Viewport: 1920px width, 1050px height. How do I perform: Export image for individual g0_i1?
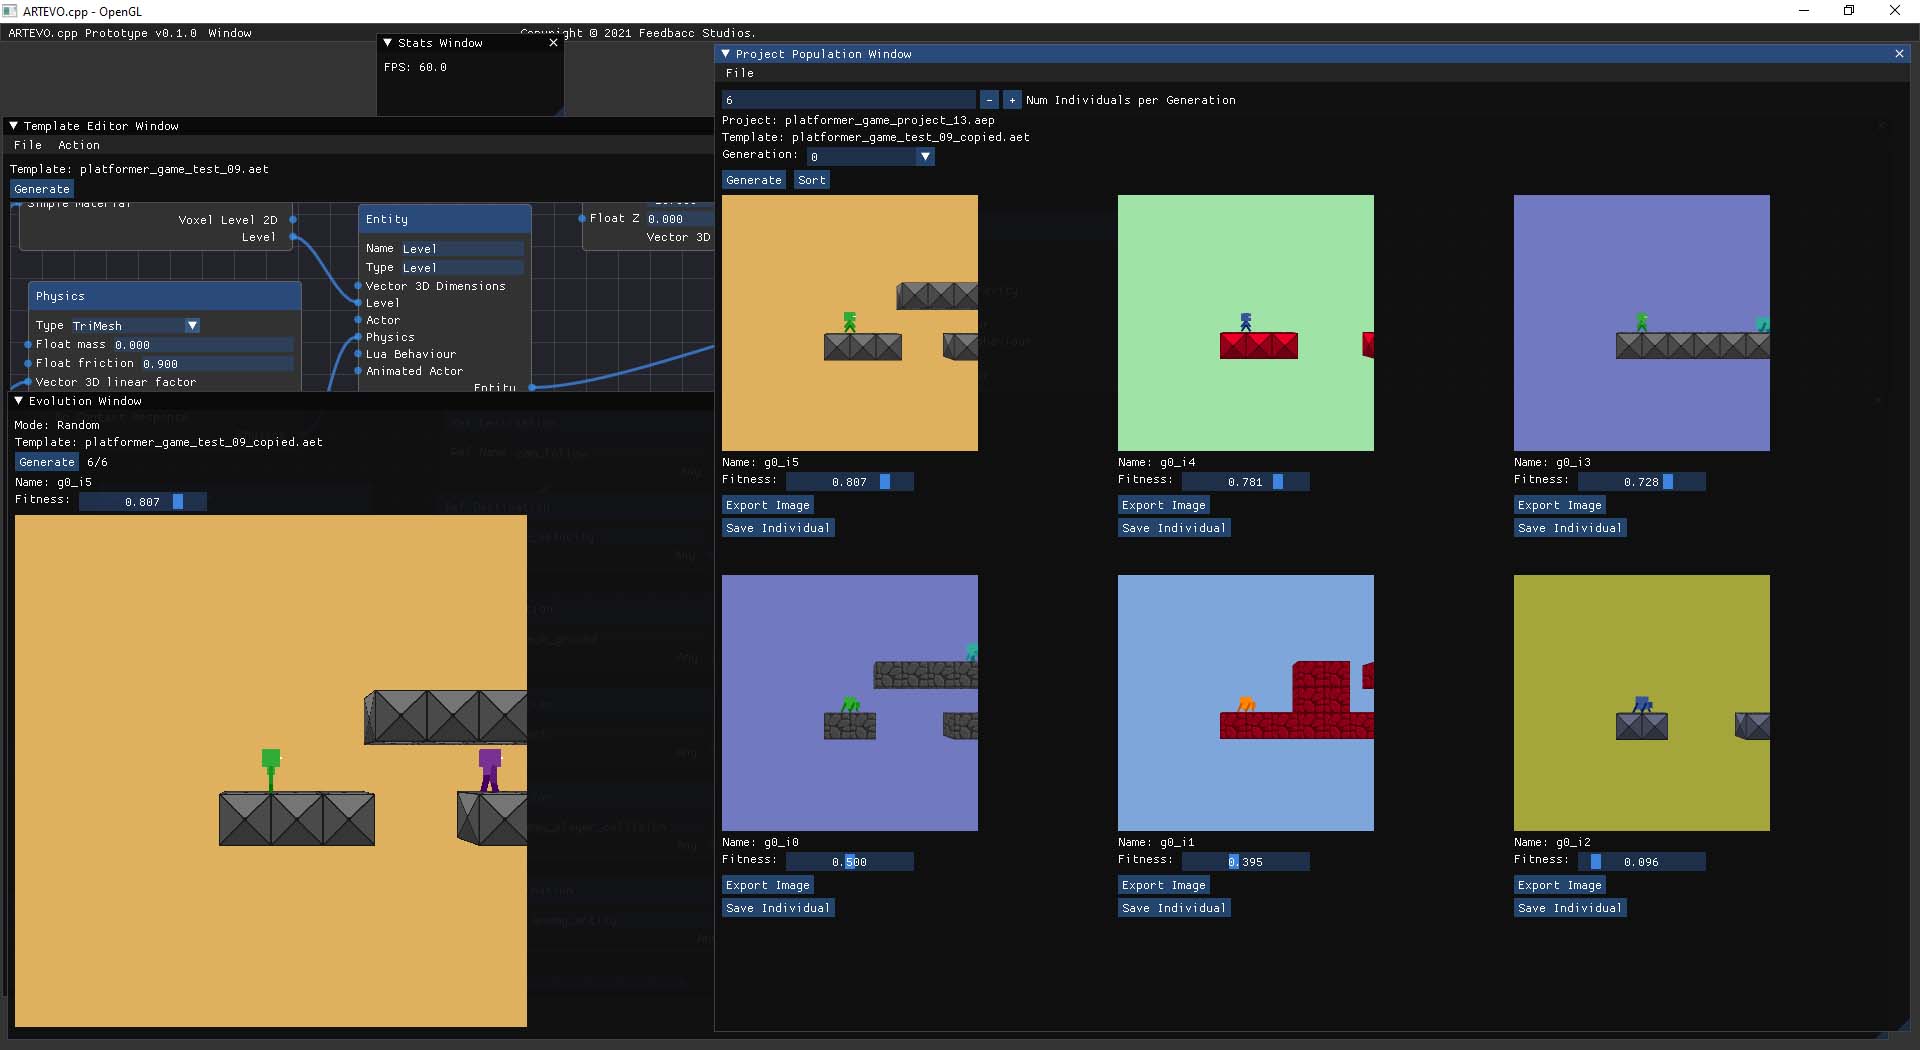pyautogui.click(x=1164, y=885)
